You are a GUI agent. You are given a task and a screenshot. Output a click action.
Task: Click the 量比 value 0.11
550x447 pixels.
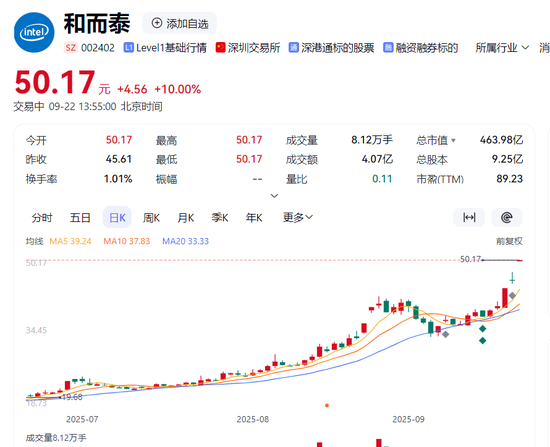382,179
